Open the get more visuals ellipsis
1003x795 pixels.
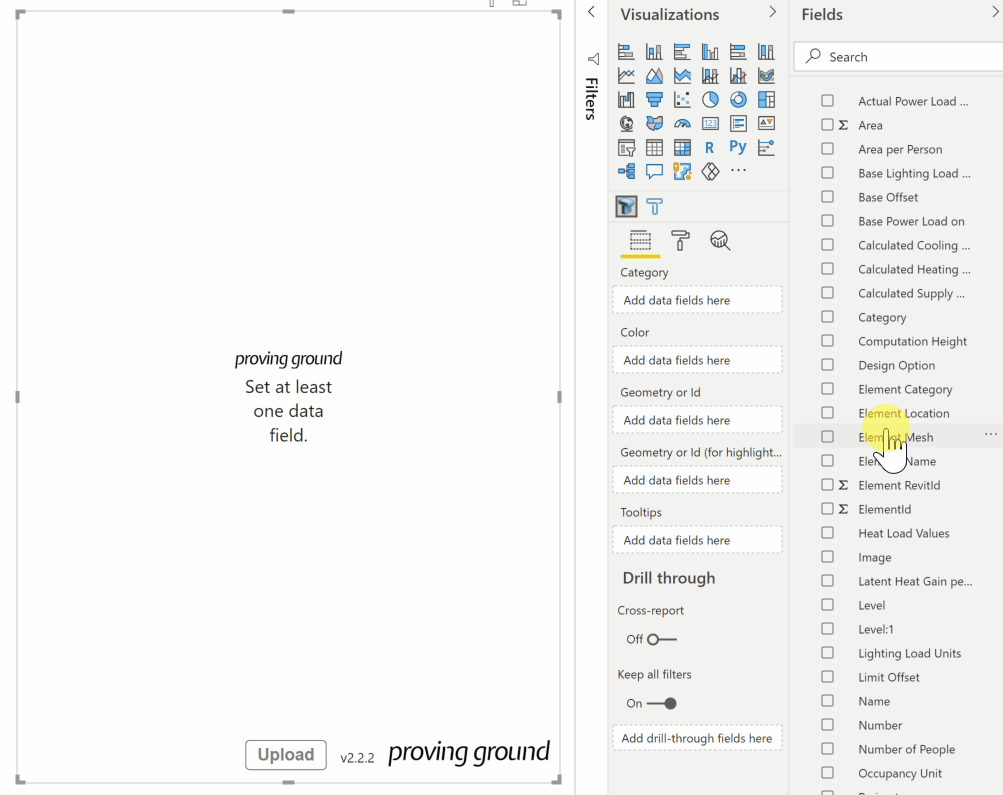pyautogui.click(x=738, y=171)
